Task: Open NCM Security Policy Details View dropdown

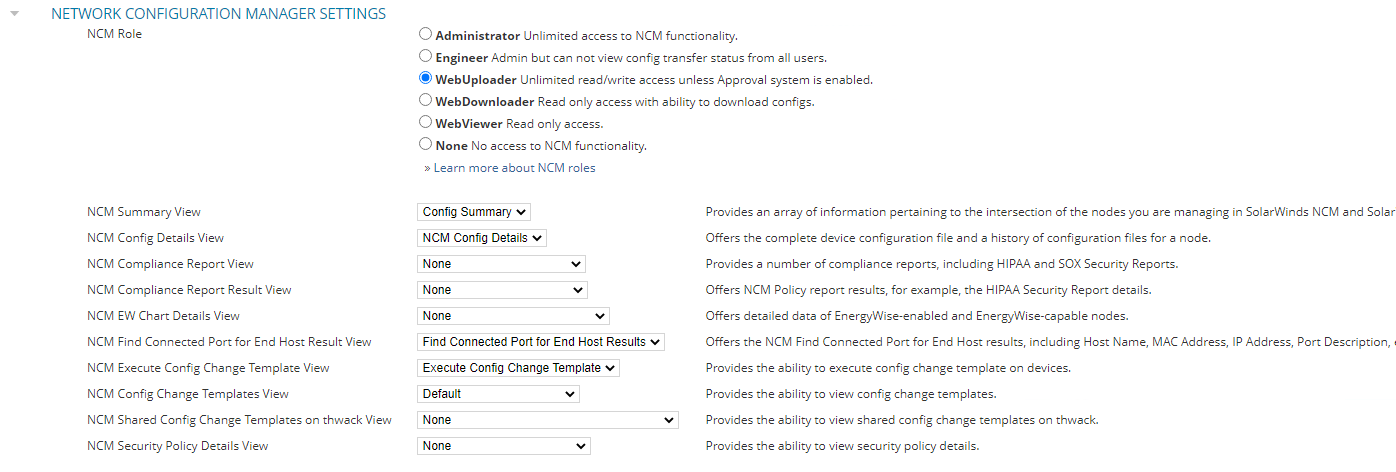Action: pos(503,446)
